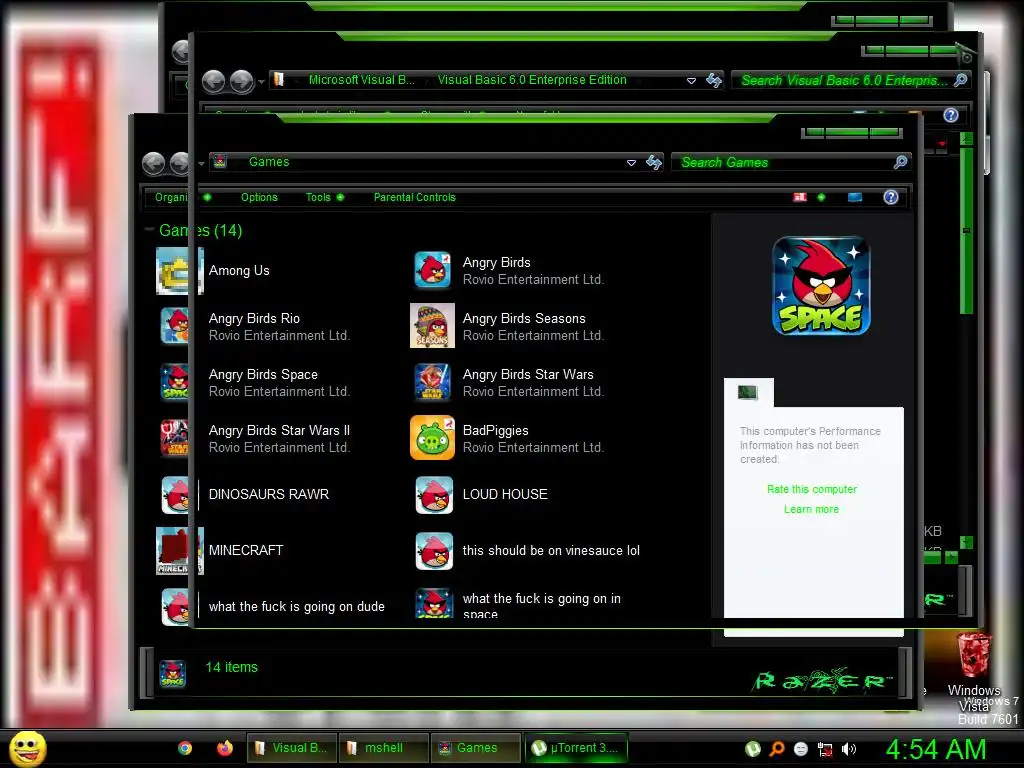The width and height of the screenshot is (1024, 768).
Task: Collapse the Games (14) group header
Action: point(150,230)
